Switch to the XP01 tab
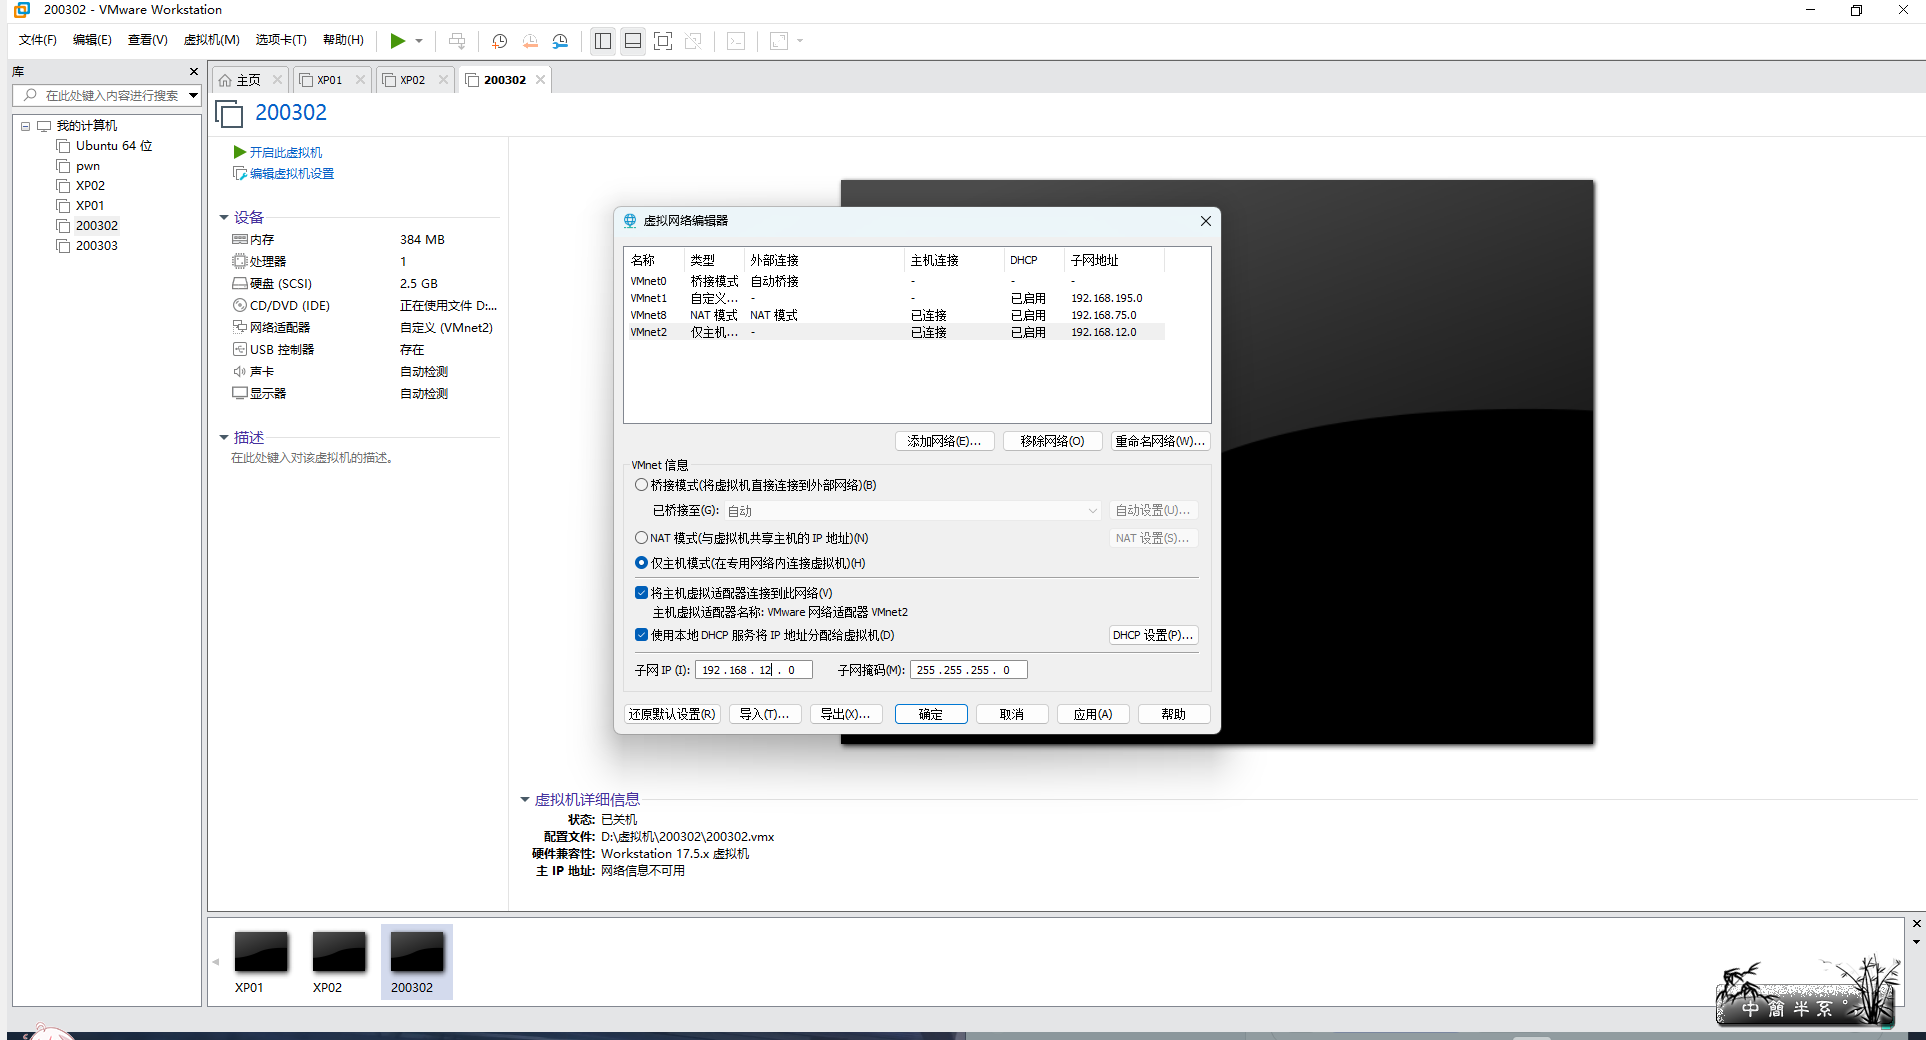This screenshot has height=1040, width=1926. 329,80
